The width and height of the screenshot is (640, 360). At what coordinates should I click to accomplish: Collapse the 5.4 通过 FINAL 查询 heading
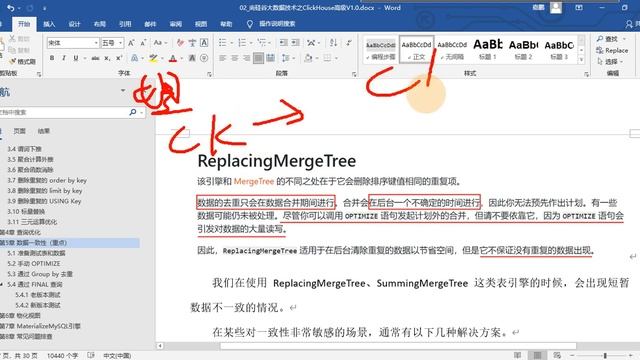[x=1, y=284]
